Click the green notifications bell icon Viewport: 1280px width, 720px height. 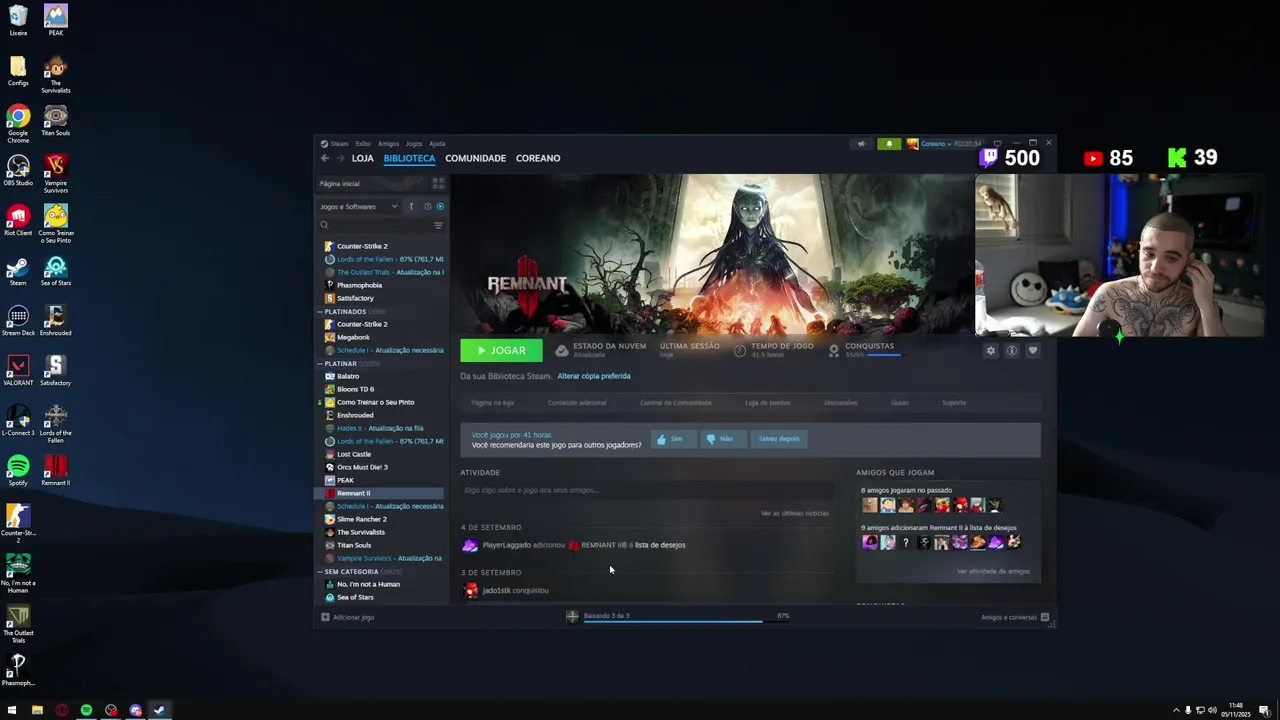pyautogui.click(x=889, y=144)
